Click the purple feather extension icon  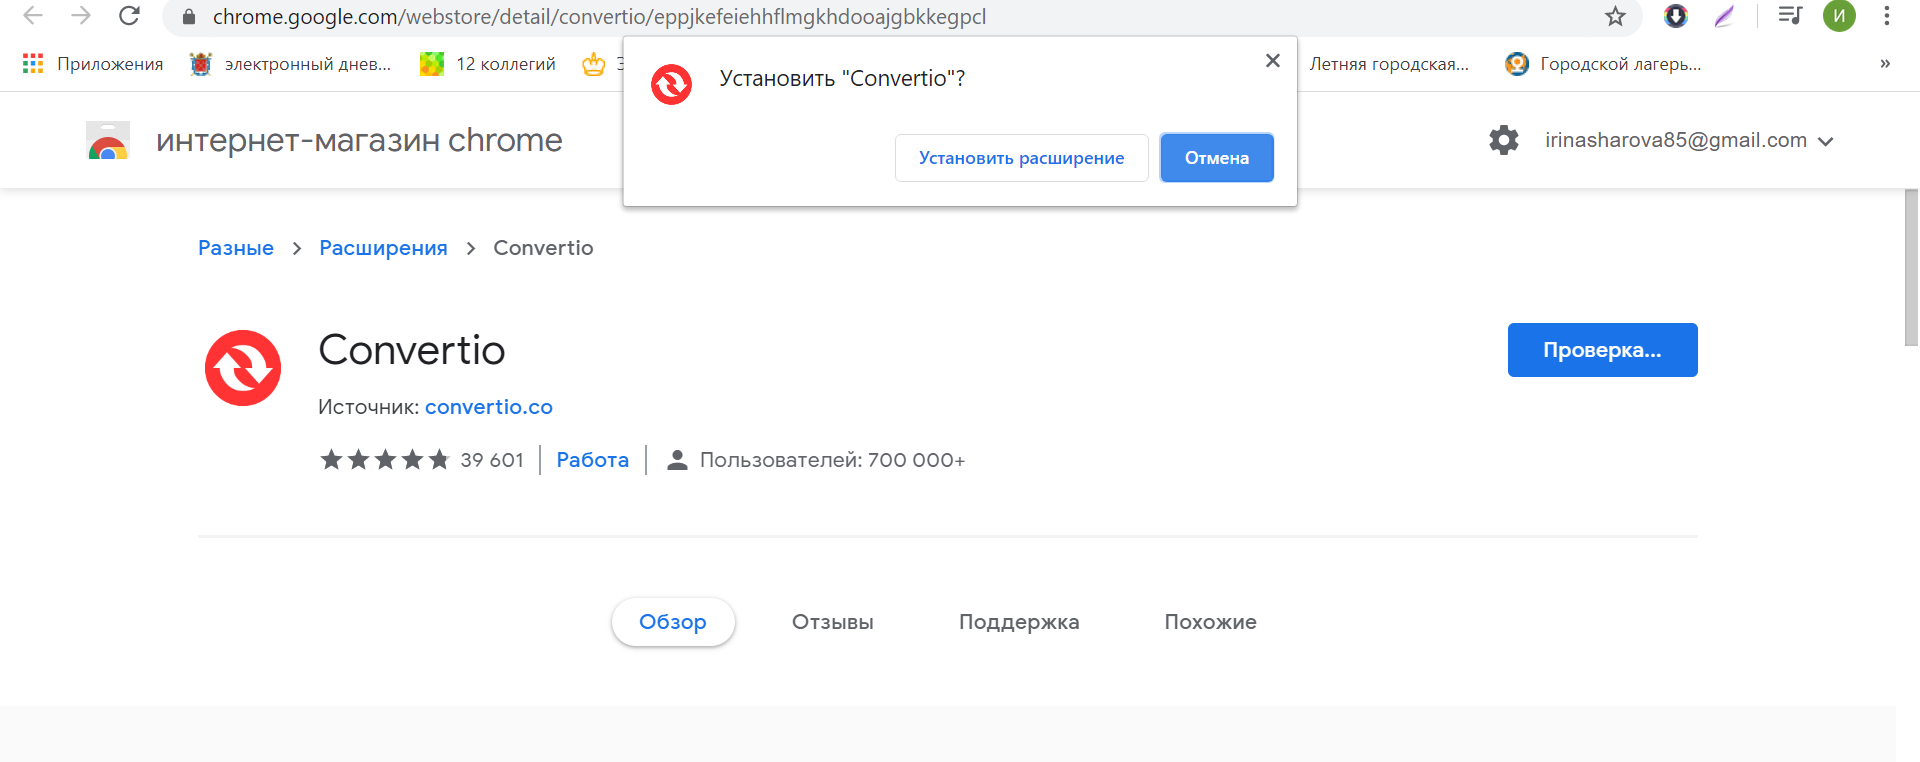[1724, 16]
